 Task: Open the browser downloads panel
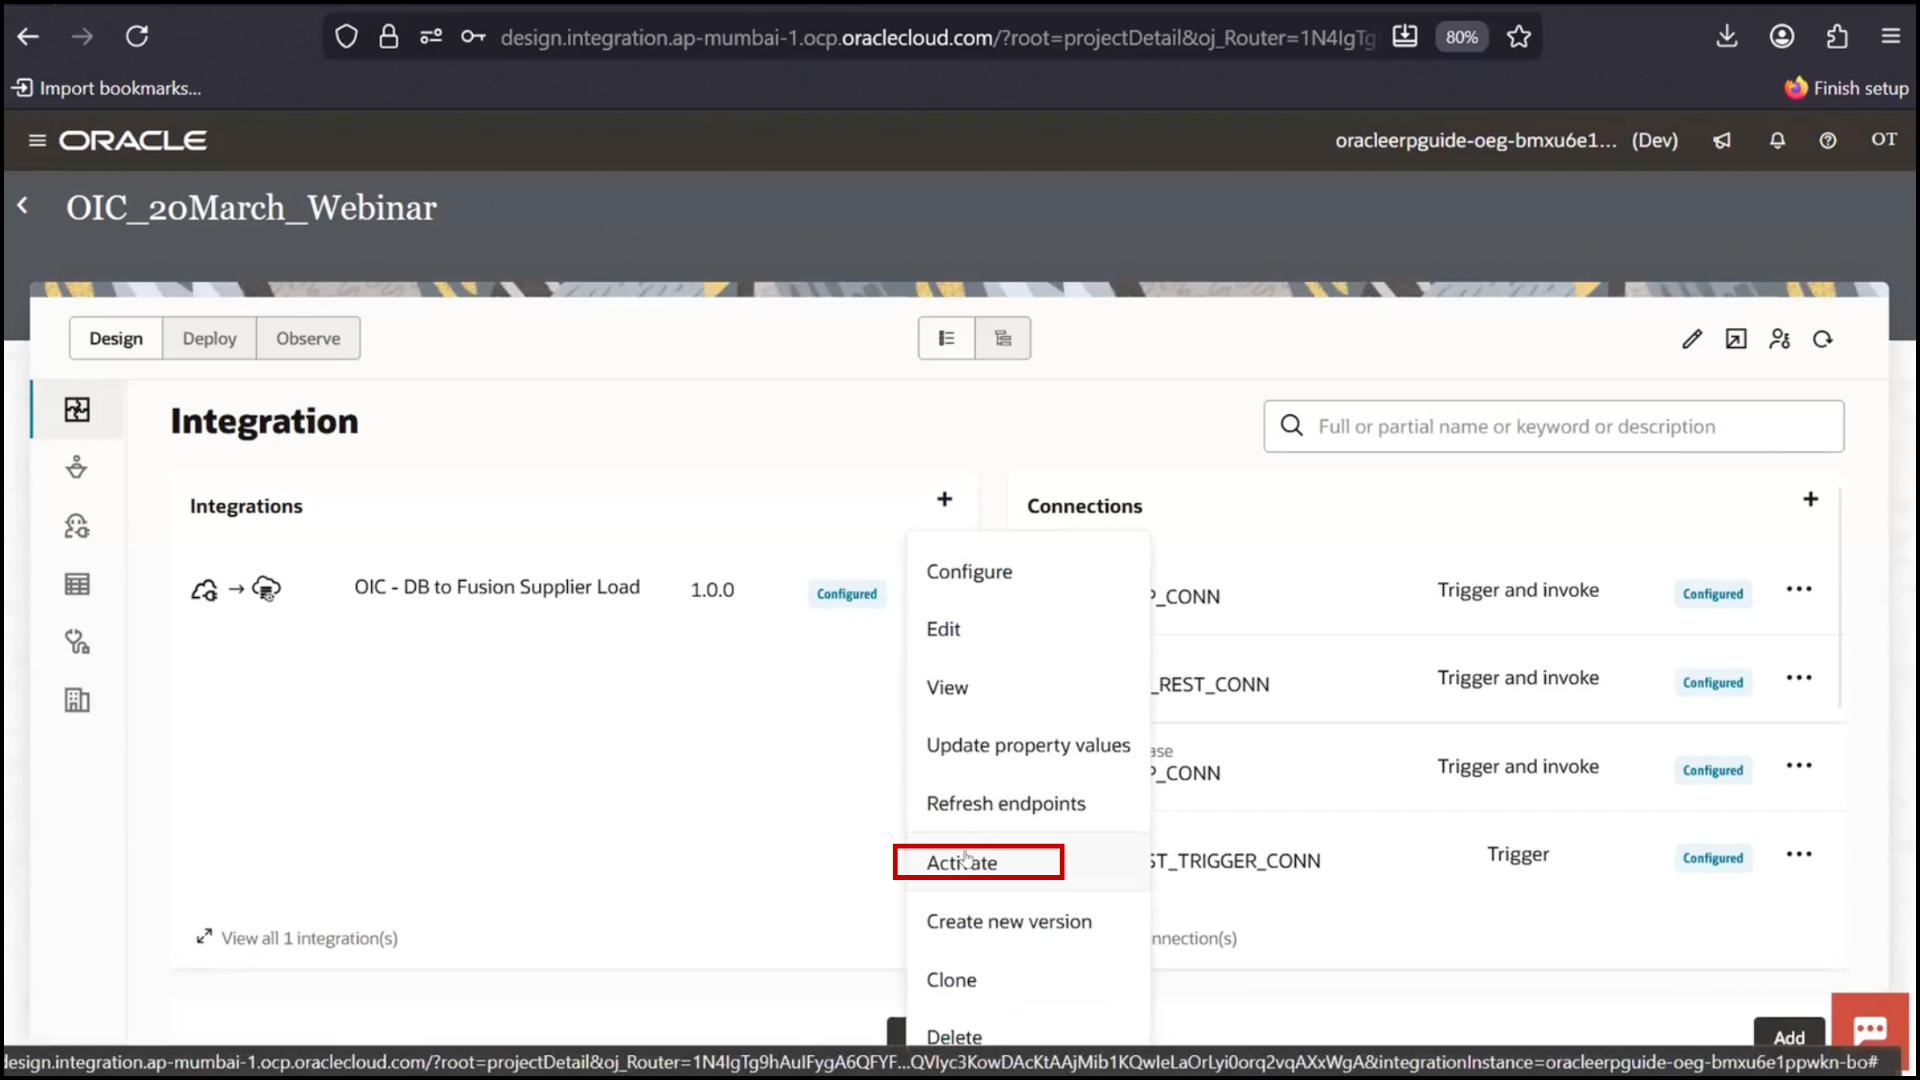point(1727,37)
